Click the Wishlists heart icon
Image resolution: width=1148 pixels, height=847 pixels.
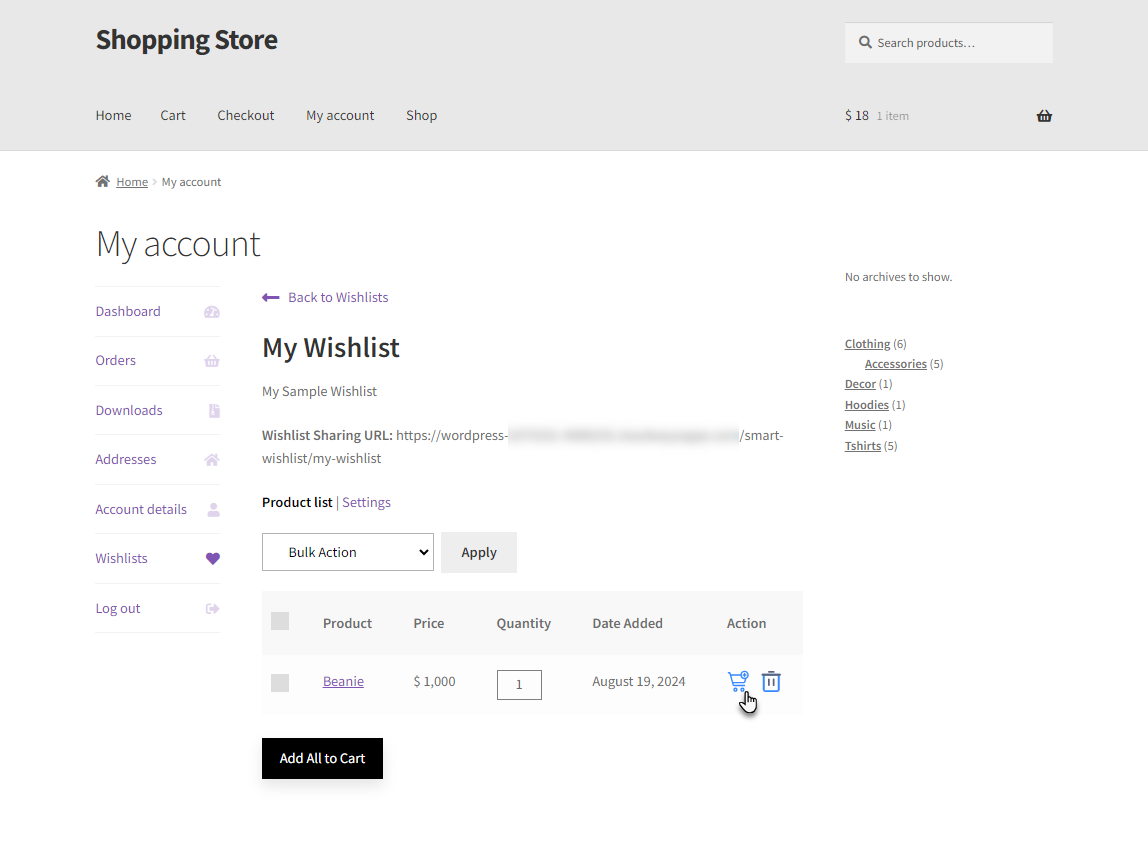pos(212,559)
